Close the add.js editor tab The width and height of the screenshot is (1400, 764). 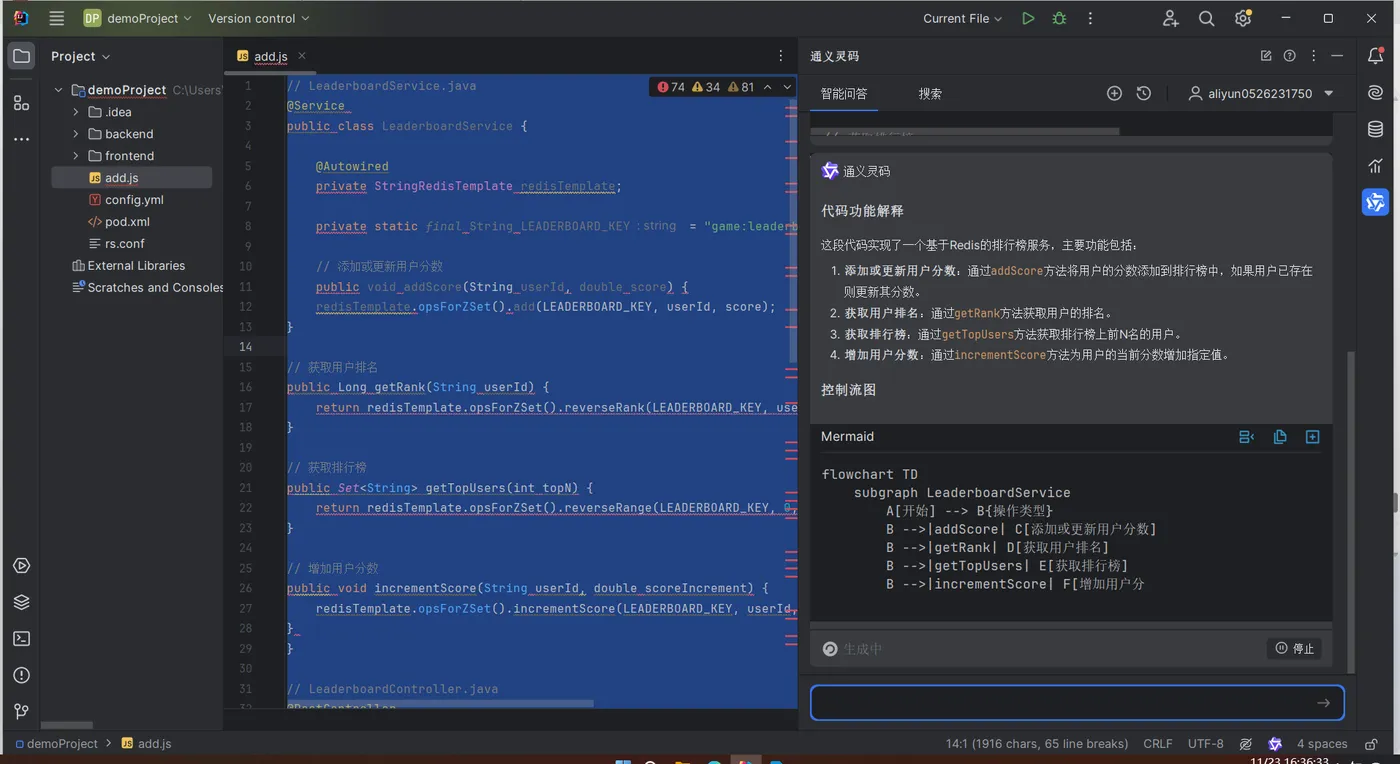pos(302,56)
